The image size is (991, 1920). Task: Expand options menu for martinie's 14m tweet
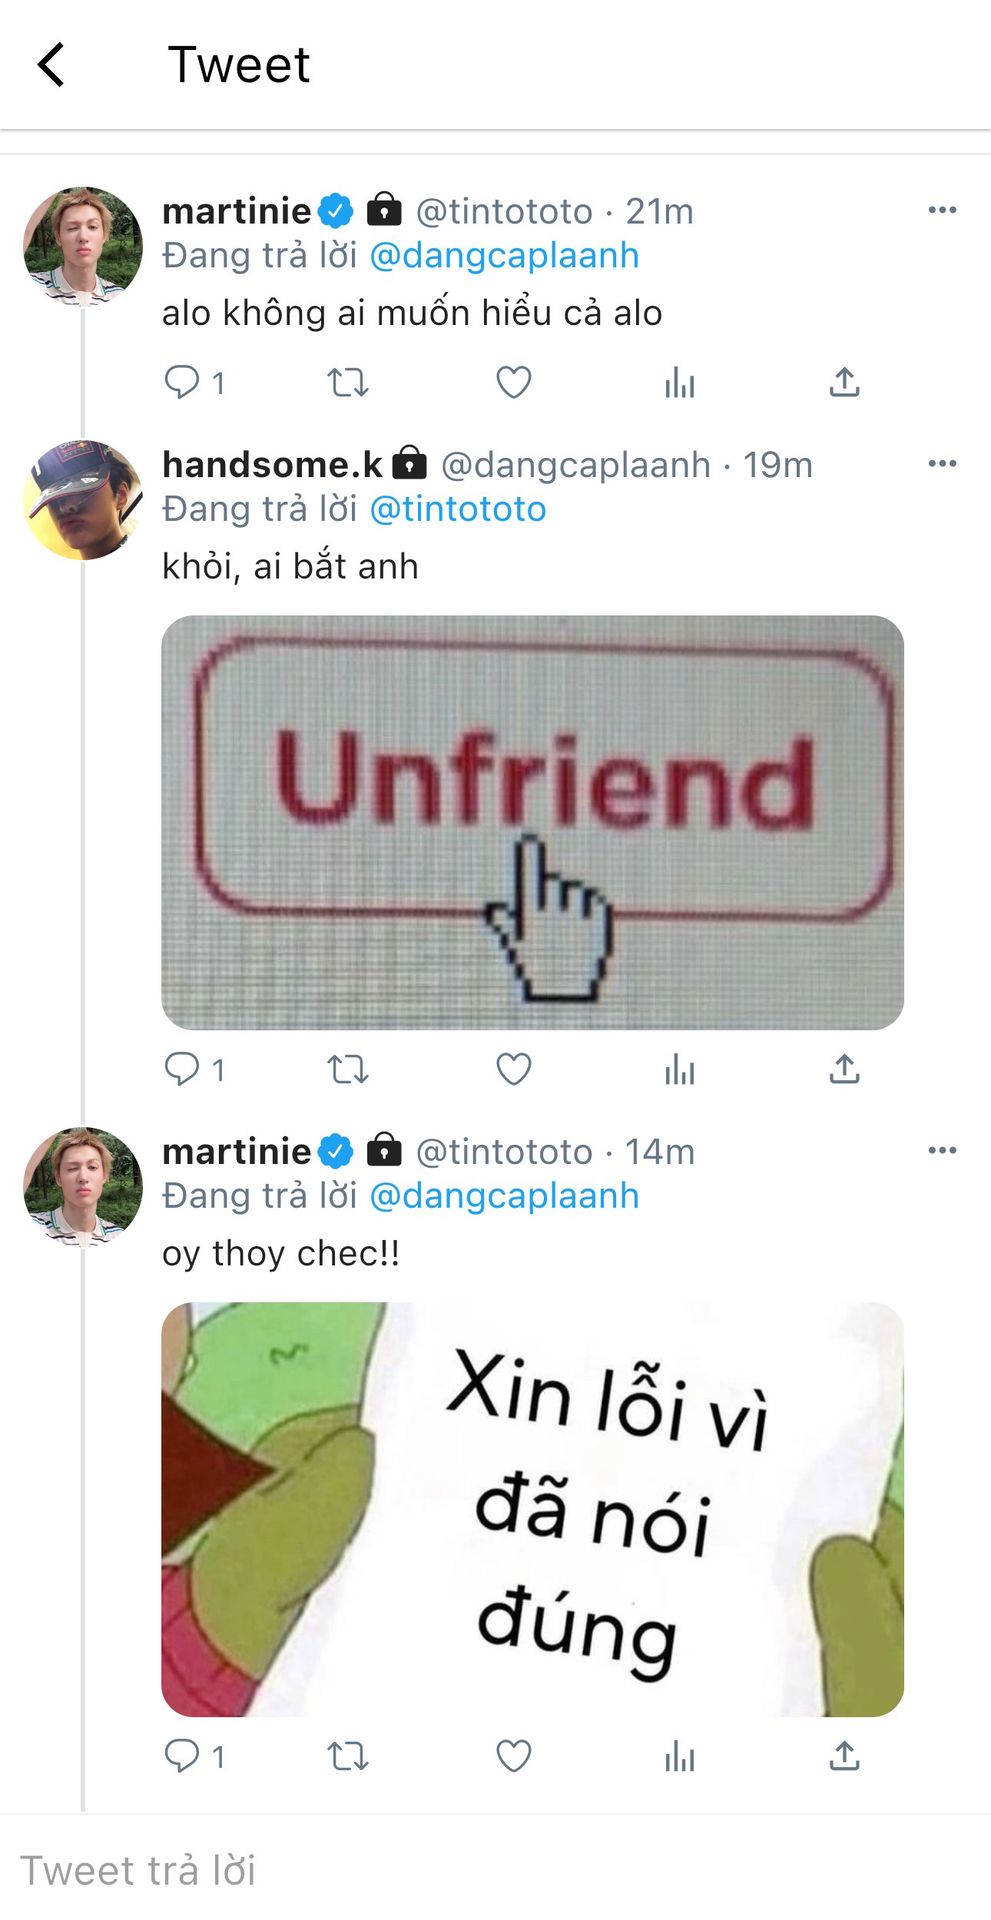(942, 1151)
